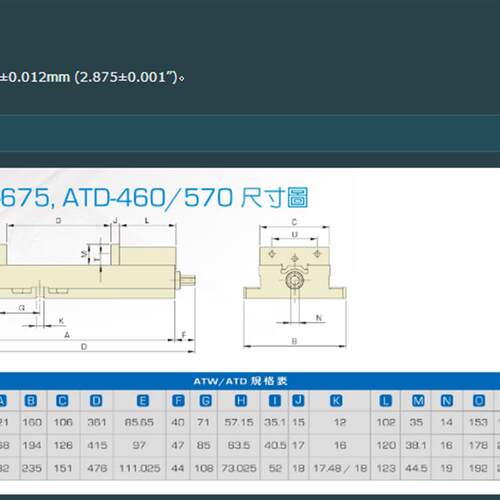Click cell value 73.025 in column H
This screenshot has height=500, width=500.
[x=239, y=468]
